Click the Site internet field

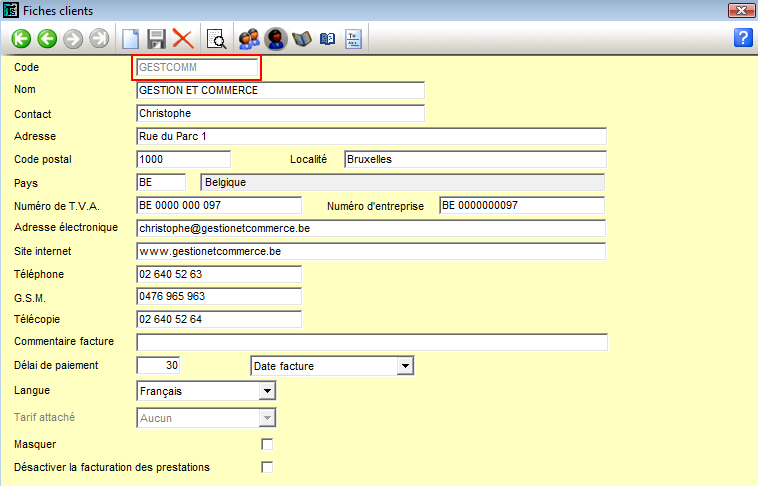[x=371, y=251]
